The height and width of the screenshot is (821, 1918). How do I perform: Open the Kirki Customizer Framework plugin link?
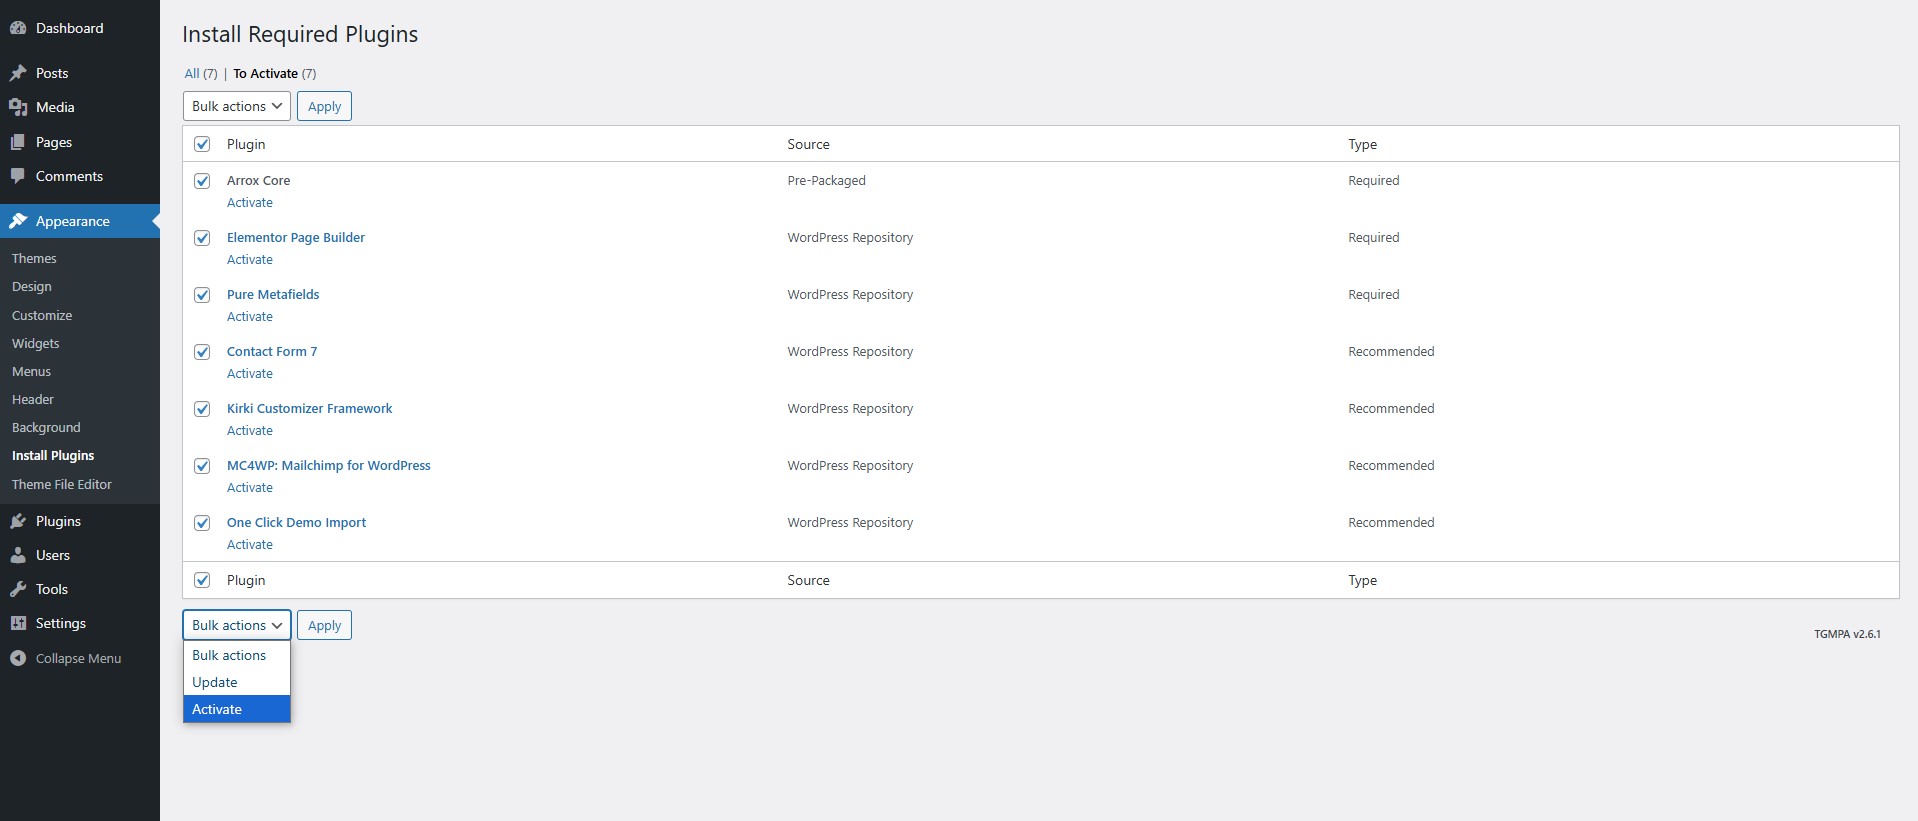point(310,409)
